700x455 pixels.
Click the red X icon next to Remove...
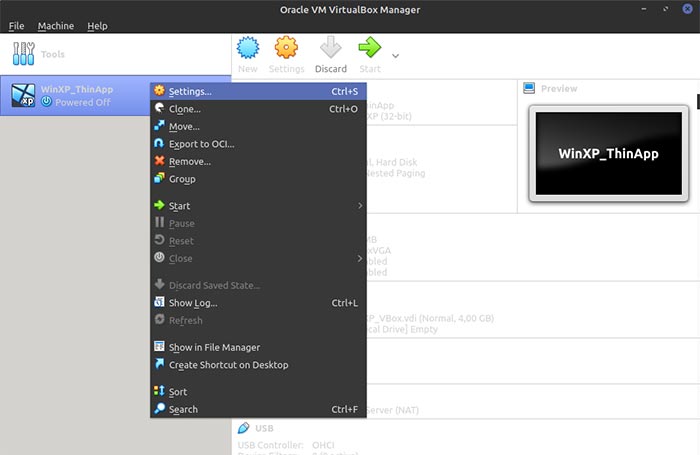pos(159,161)
